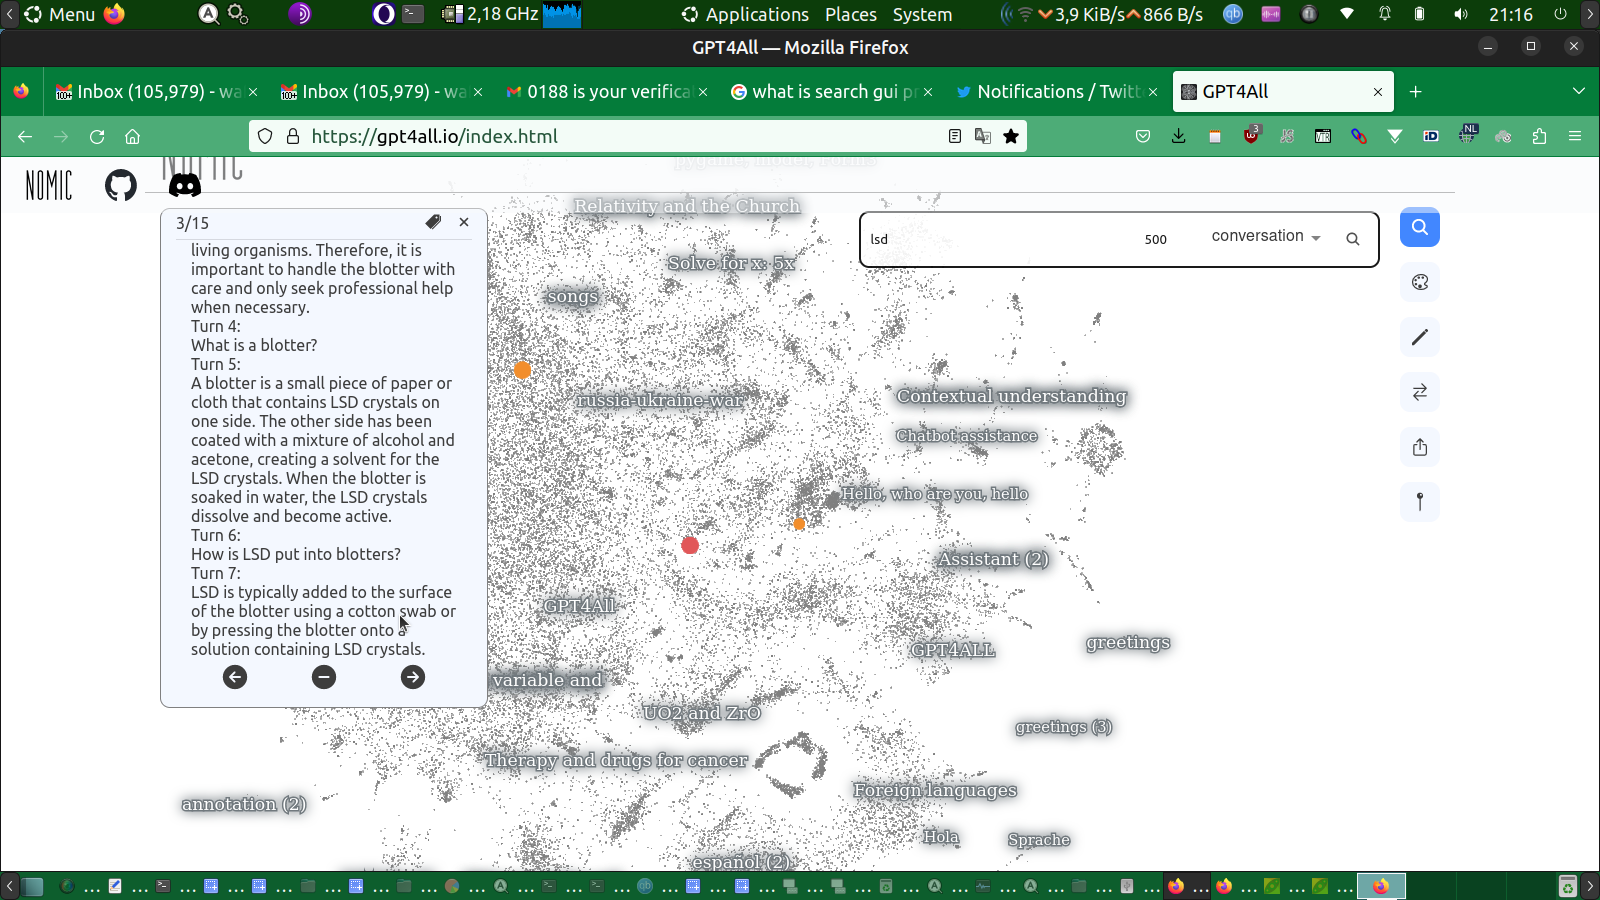This screenshot has width=1600, height=900.
Task: Select the pin marker tool
Action: [1420, 502]
